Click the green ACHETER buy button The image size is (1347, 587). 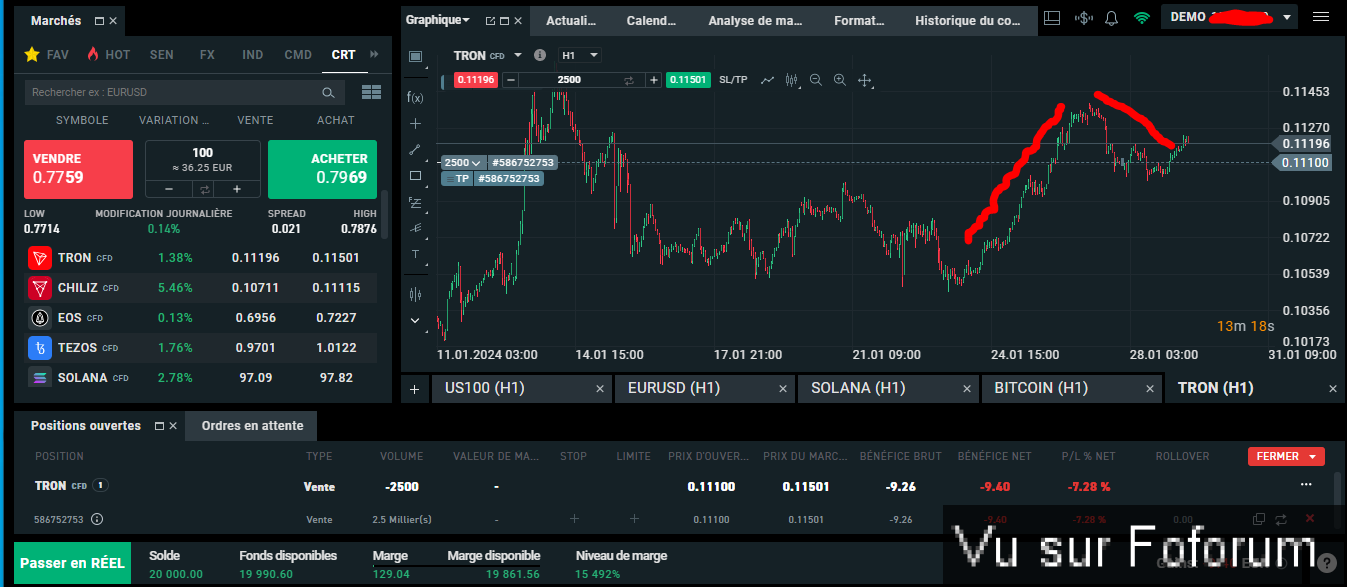click(322, 169)
